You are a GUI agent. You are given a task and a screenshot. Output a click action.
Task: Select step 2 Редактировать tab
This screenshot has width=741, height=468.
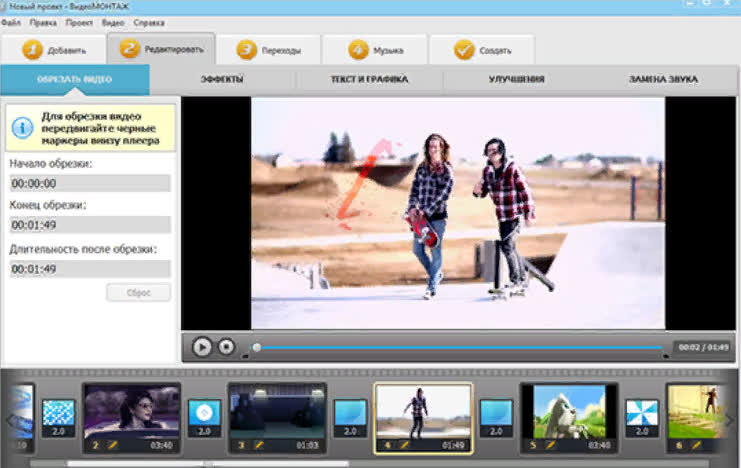[x=161, y=49]
